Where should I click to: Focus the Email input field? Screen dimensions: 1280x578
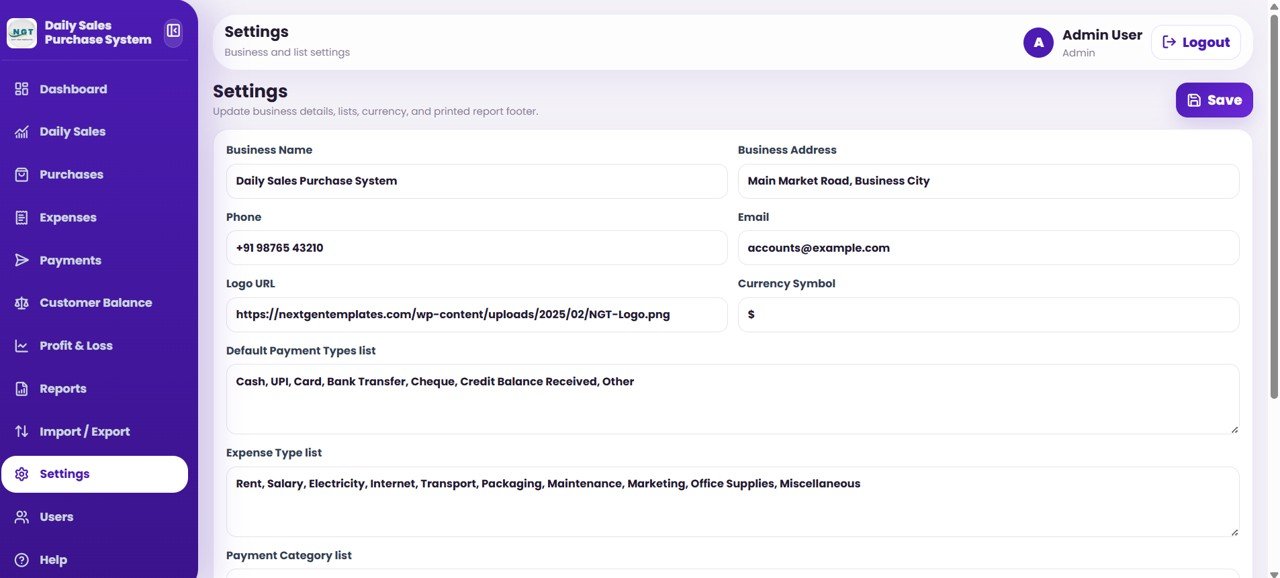point(988,248)
